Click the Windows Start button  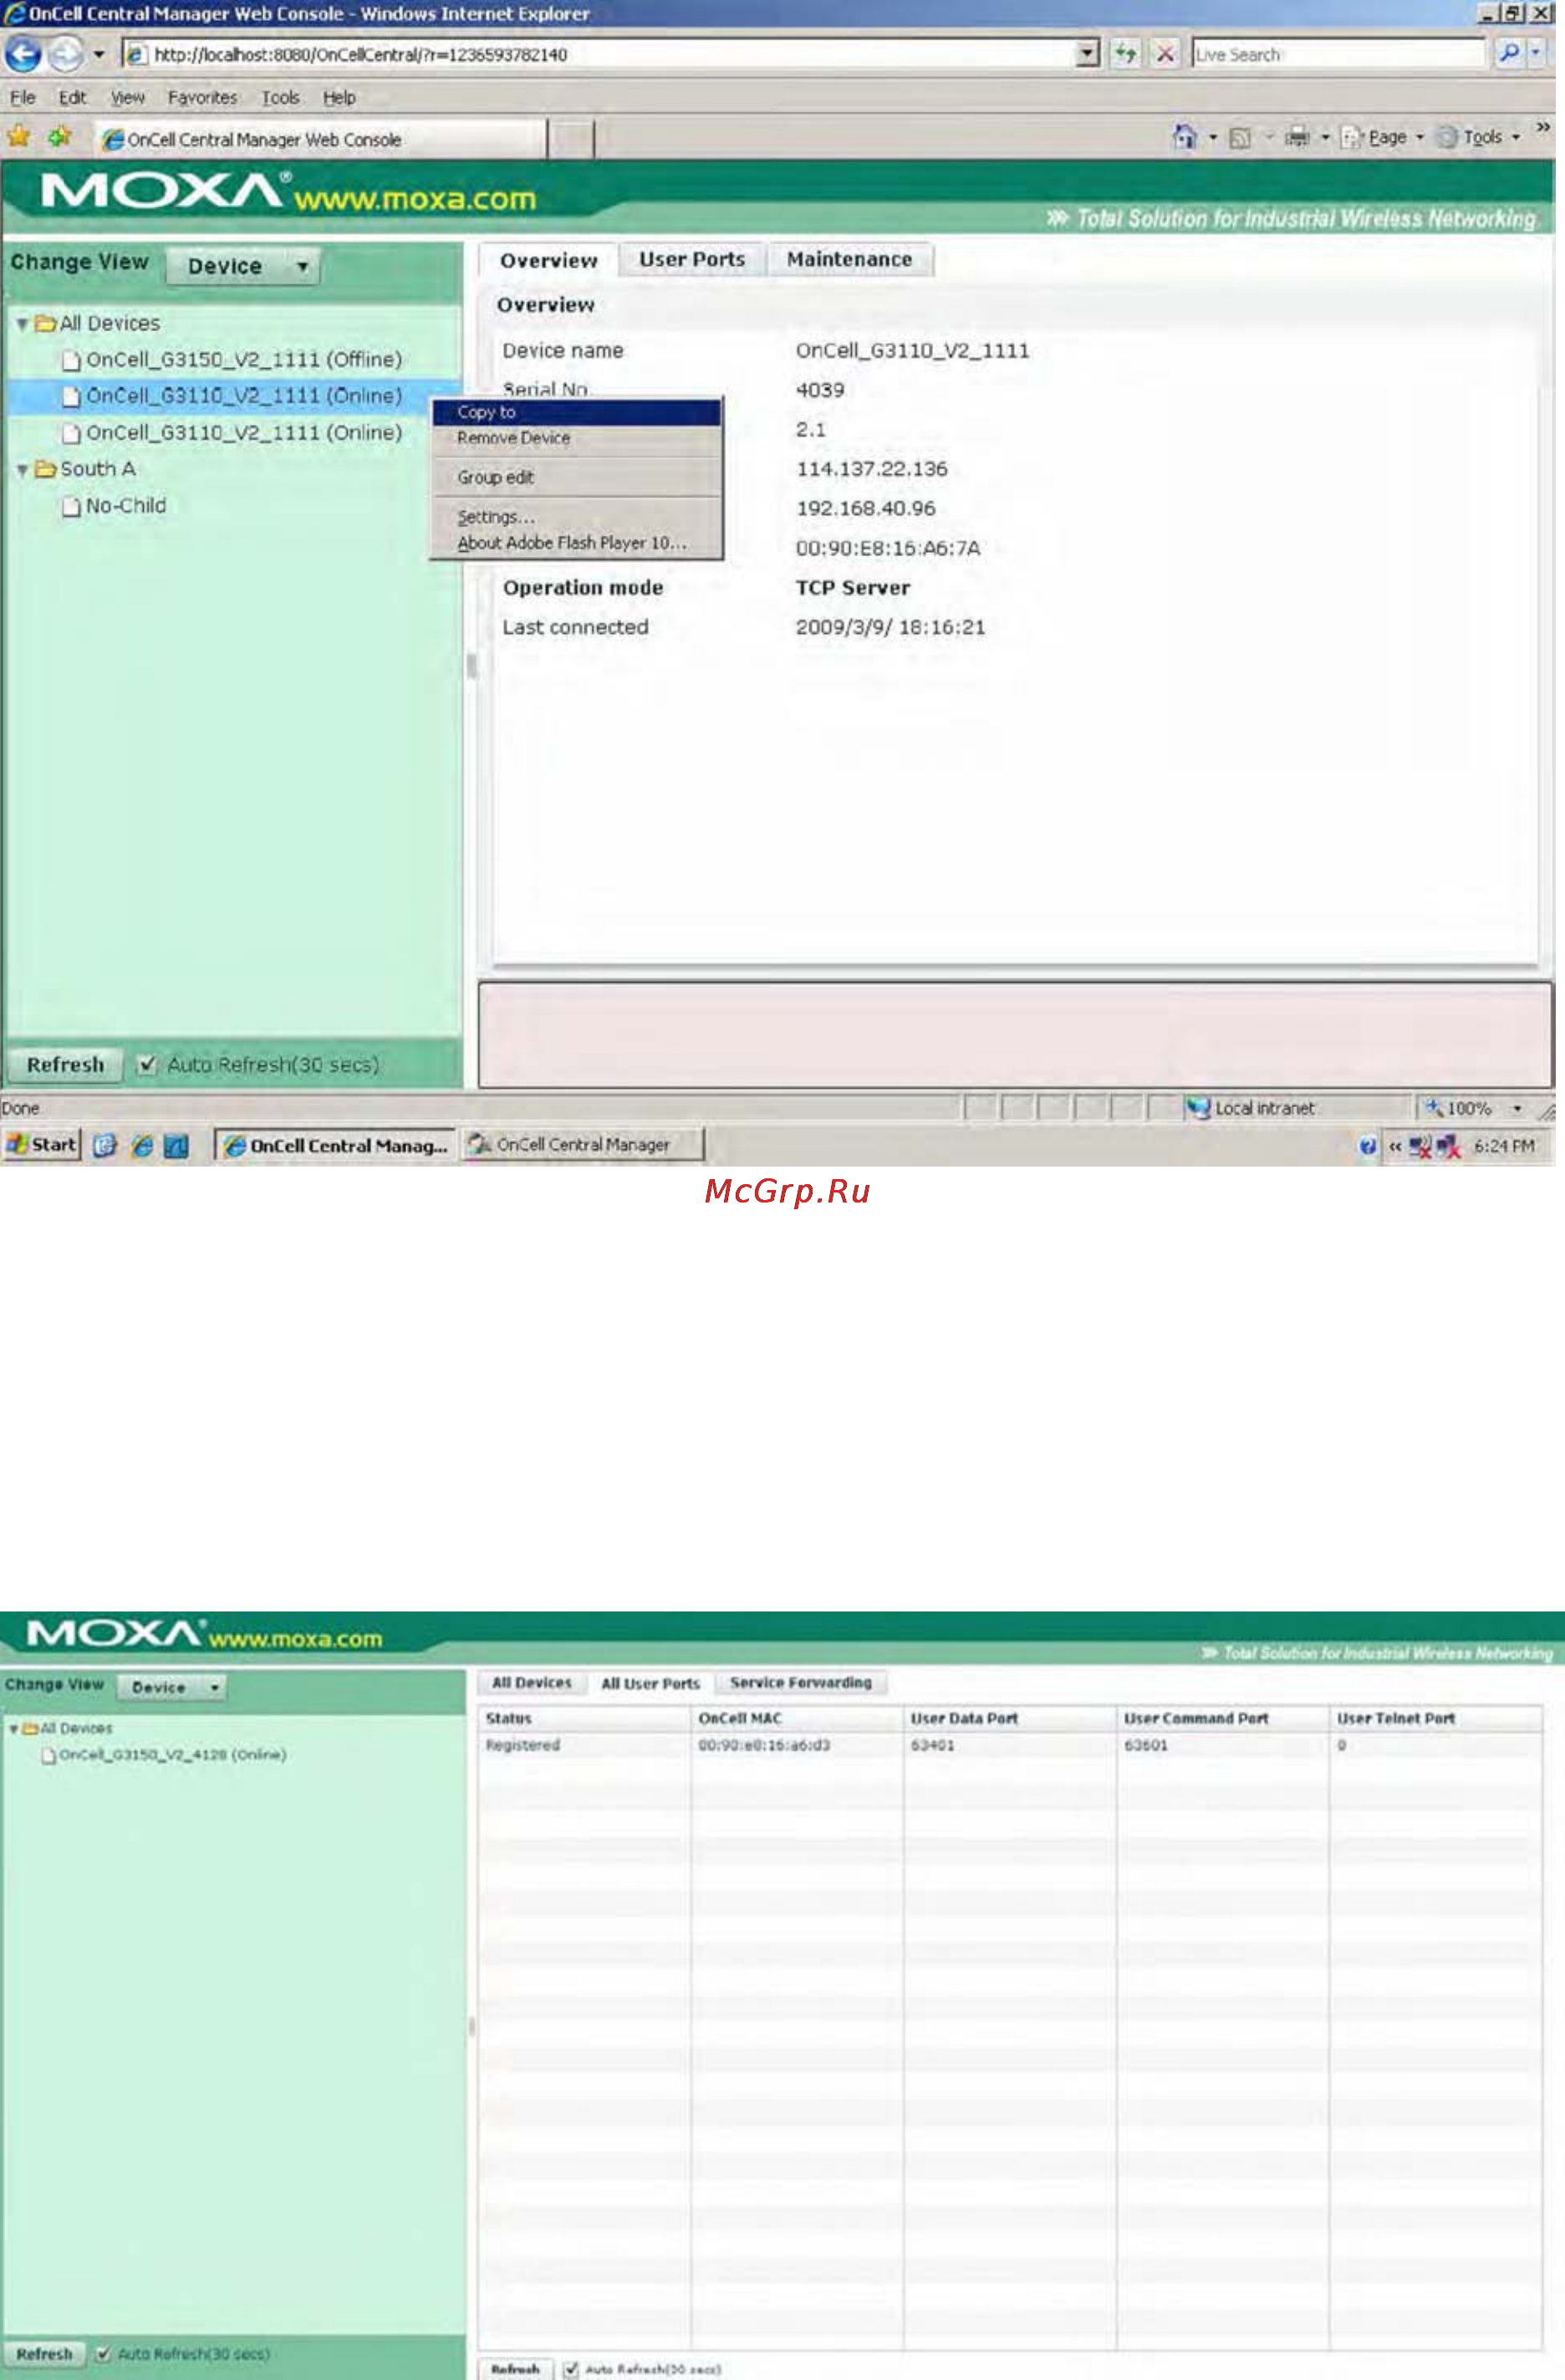[42, 1145]
